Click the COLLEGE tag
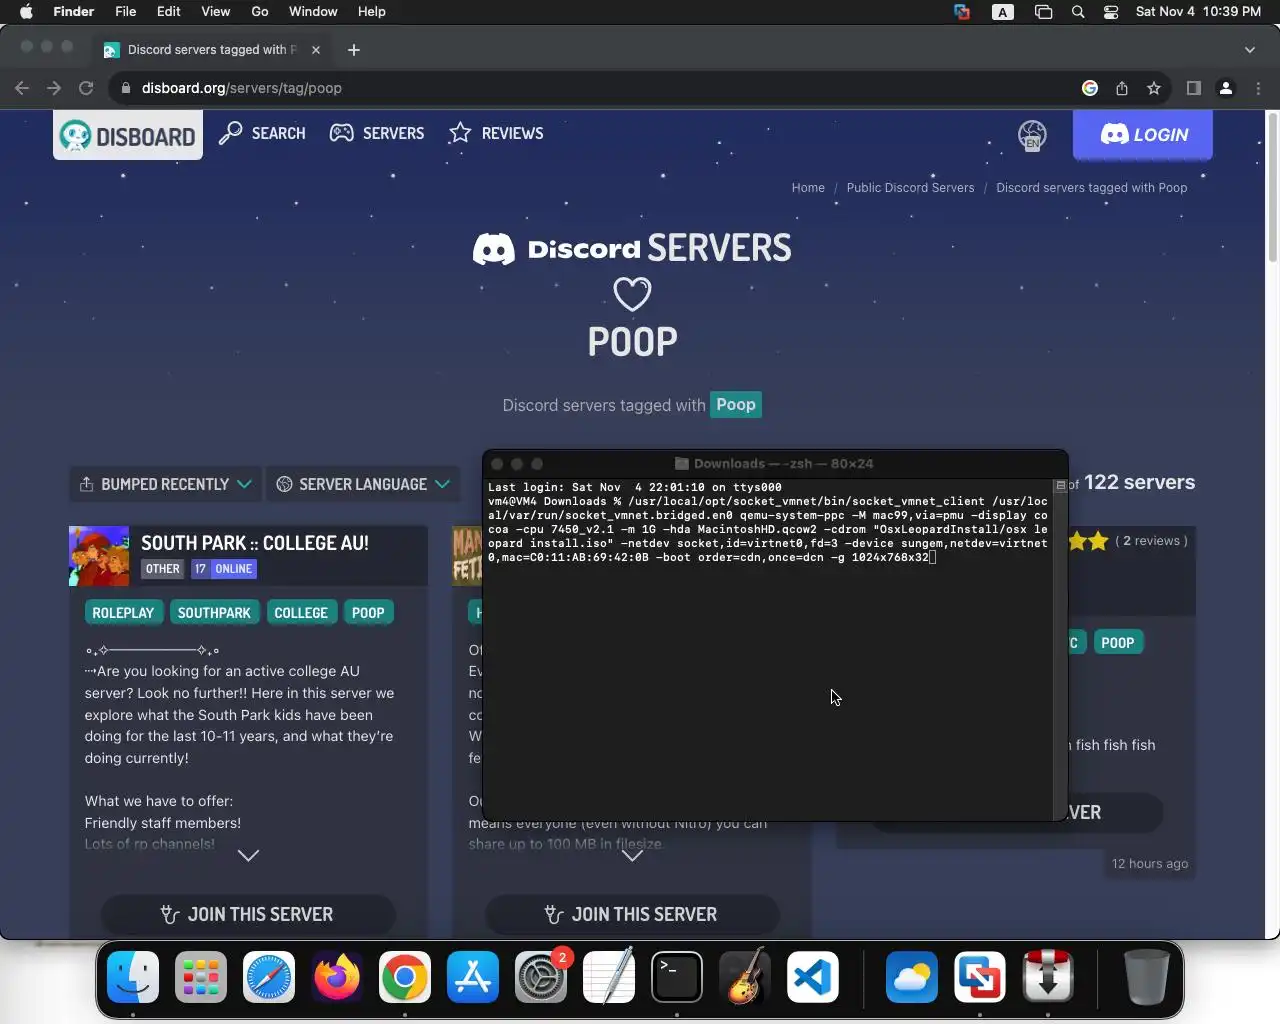The image size is (1280, 1024). [301, 613]
